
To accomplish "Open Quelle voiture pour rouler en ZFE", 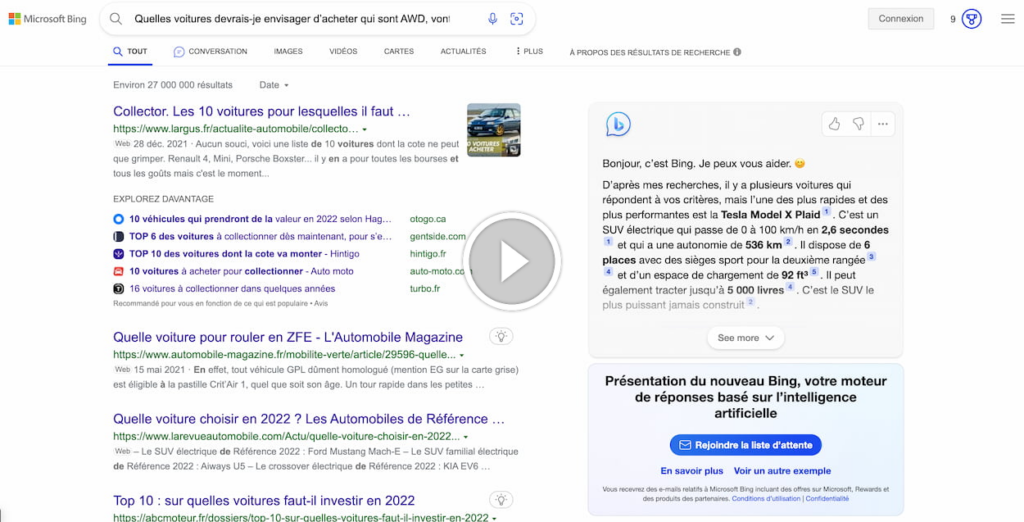I will coord(288,337).
